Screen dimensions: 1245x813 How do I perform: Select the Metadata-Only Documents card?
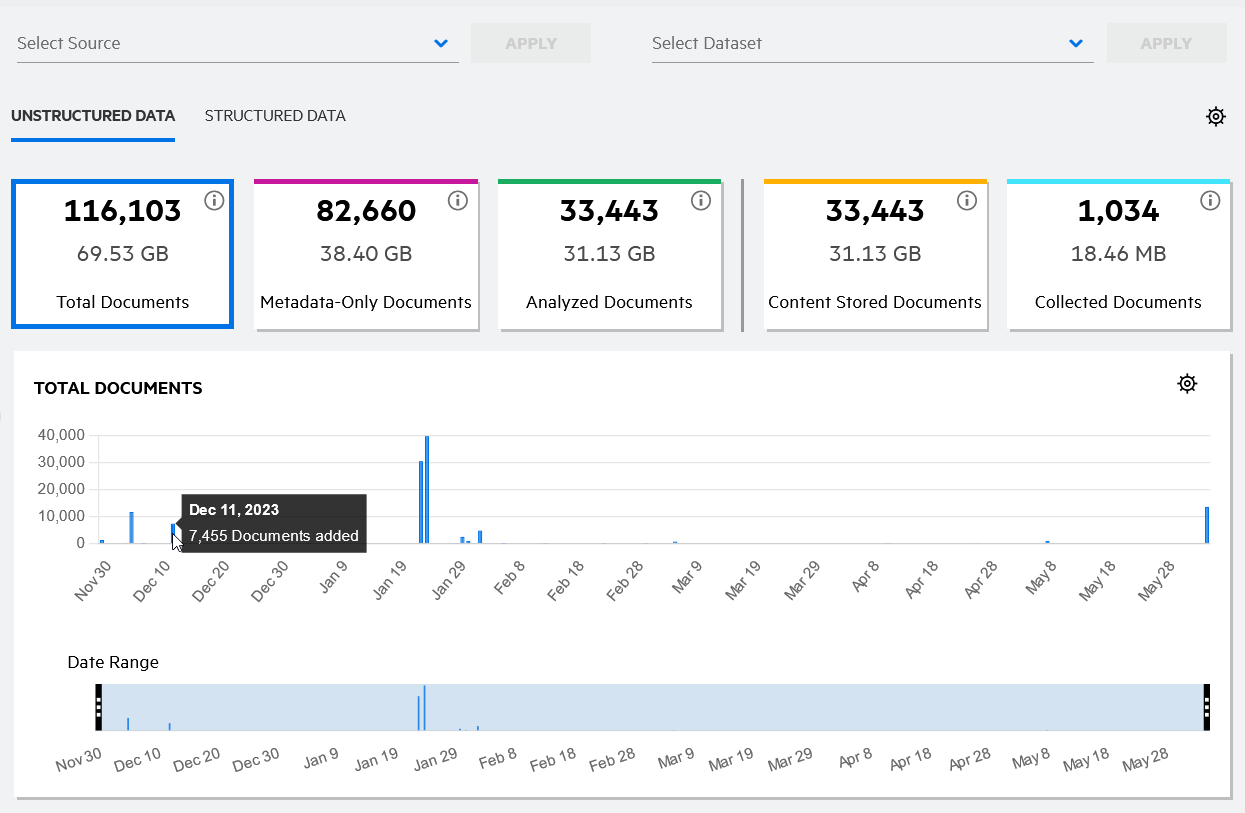pos(366,256)
